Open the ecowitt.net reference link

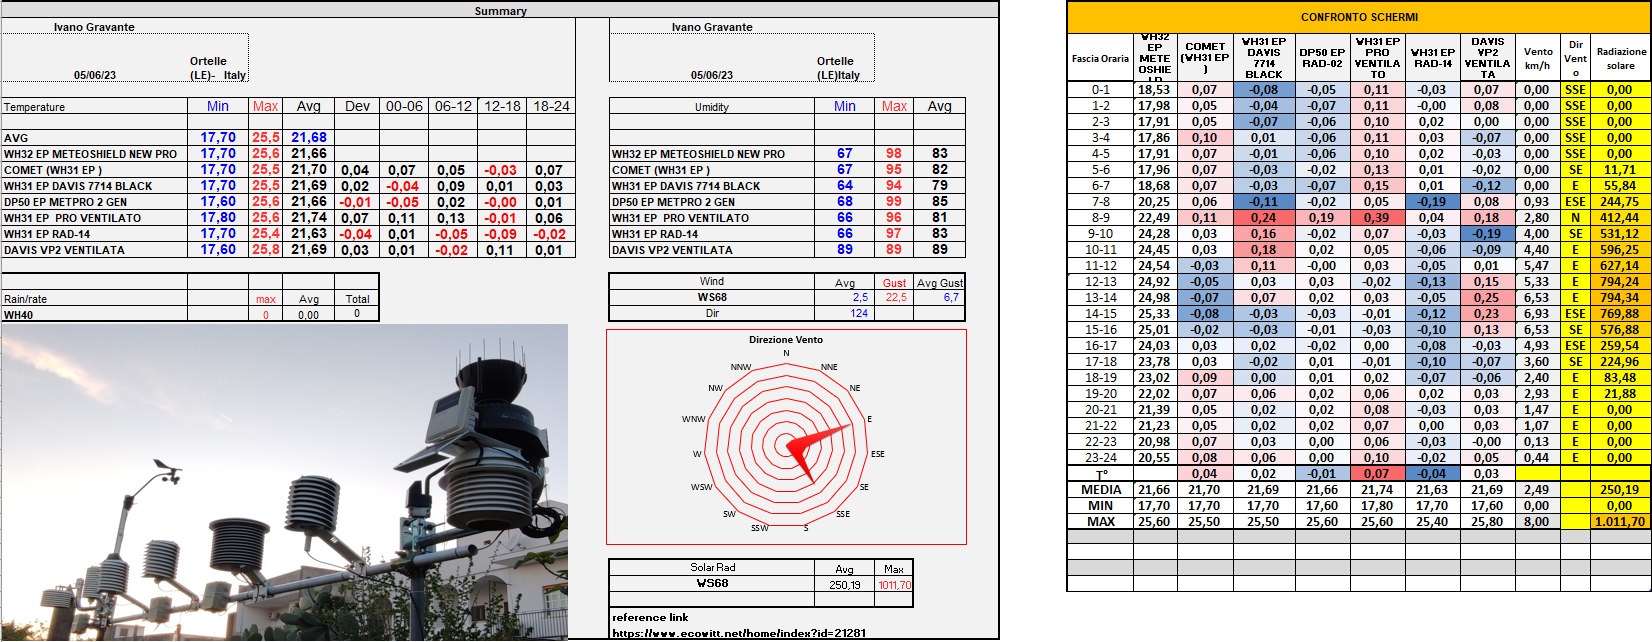click(740, 633)
